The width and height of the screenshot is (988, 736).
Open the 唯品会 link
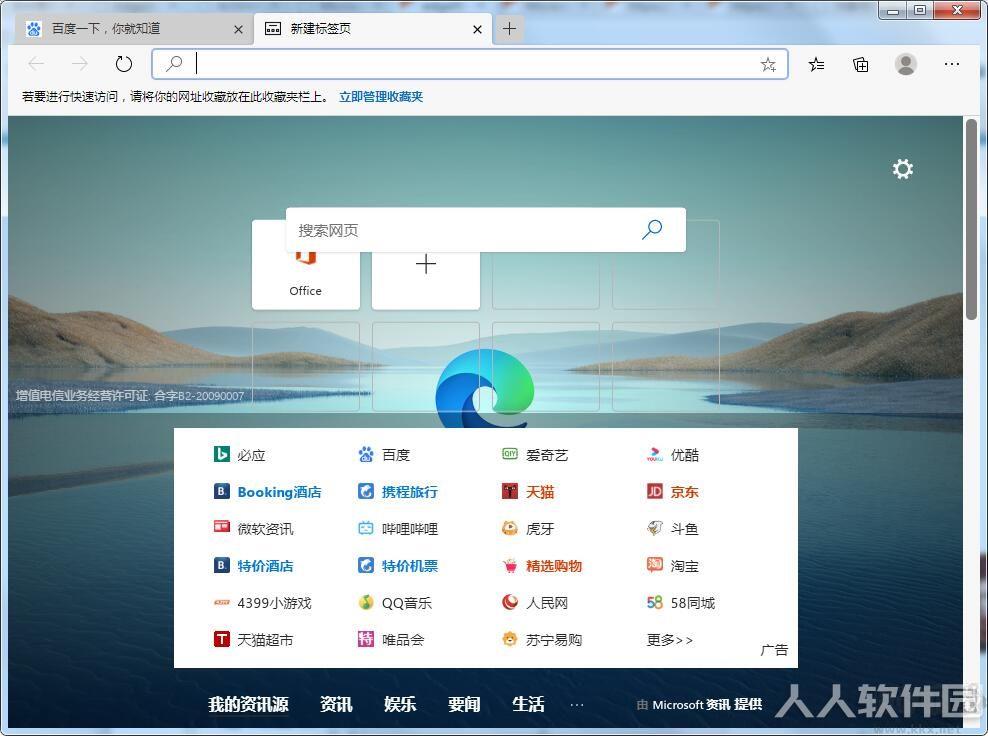coord(403,640)
